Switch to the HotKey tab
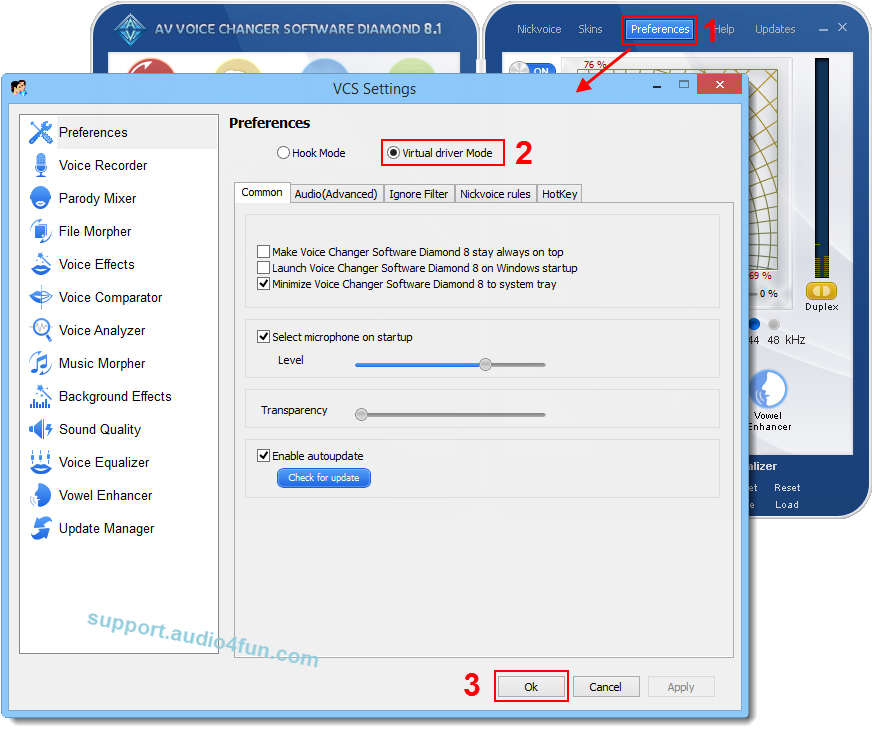 [x=559, y=194]
